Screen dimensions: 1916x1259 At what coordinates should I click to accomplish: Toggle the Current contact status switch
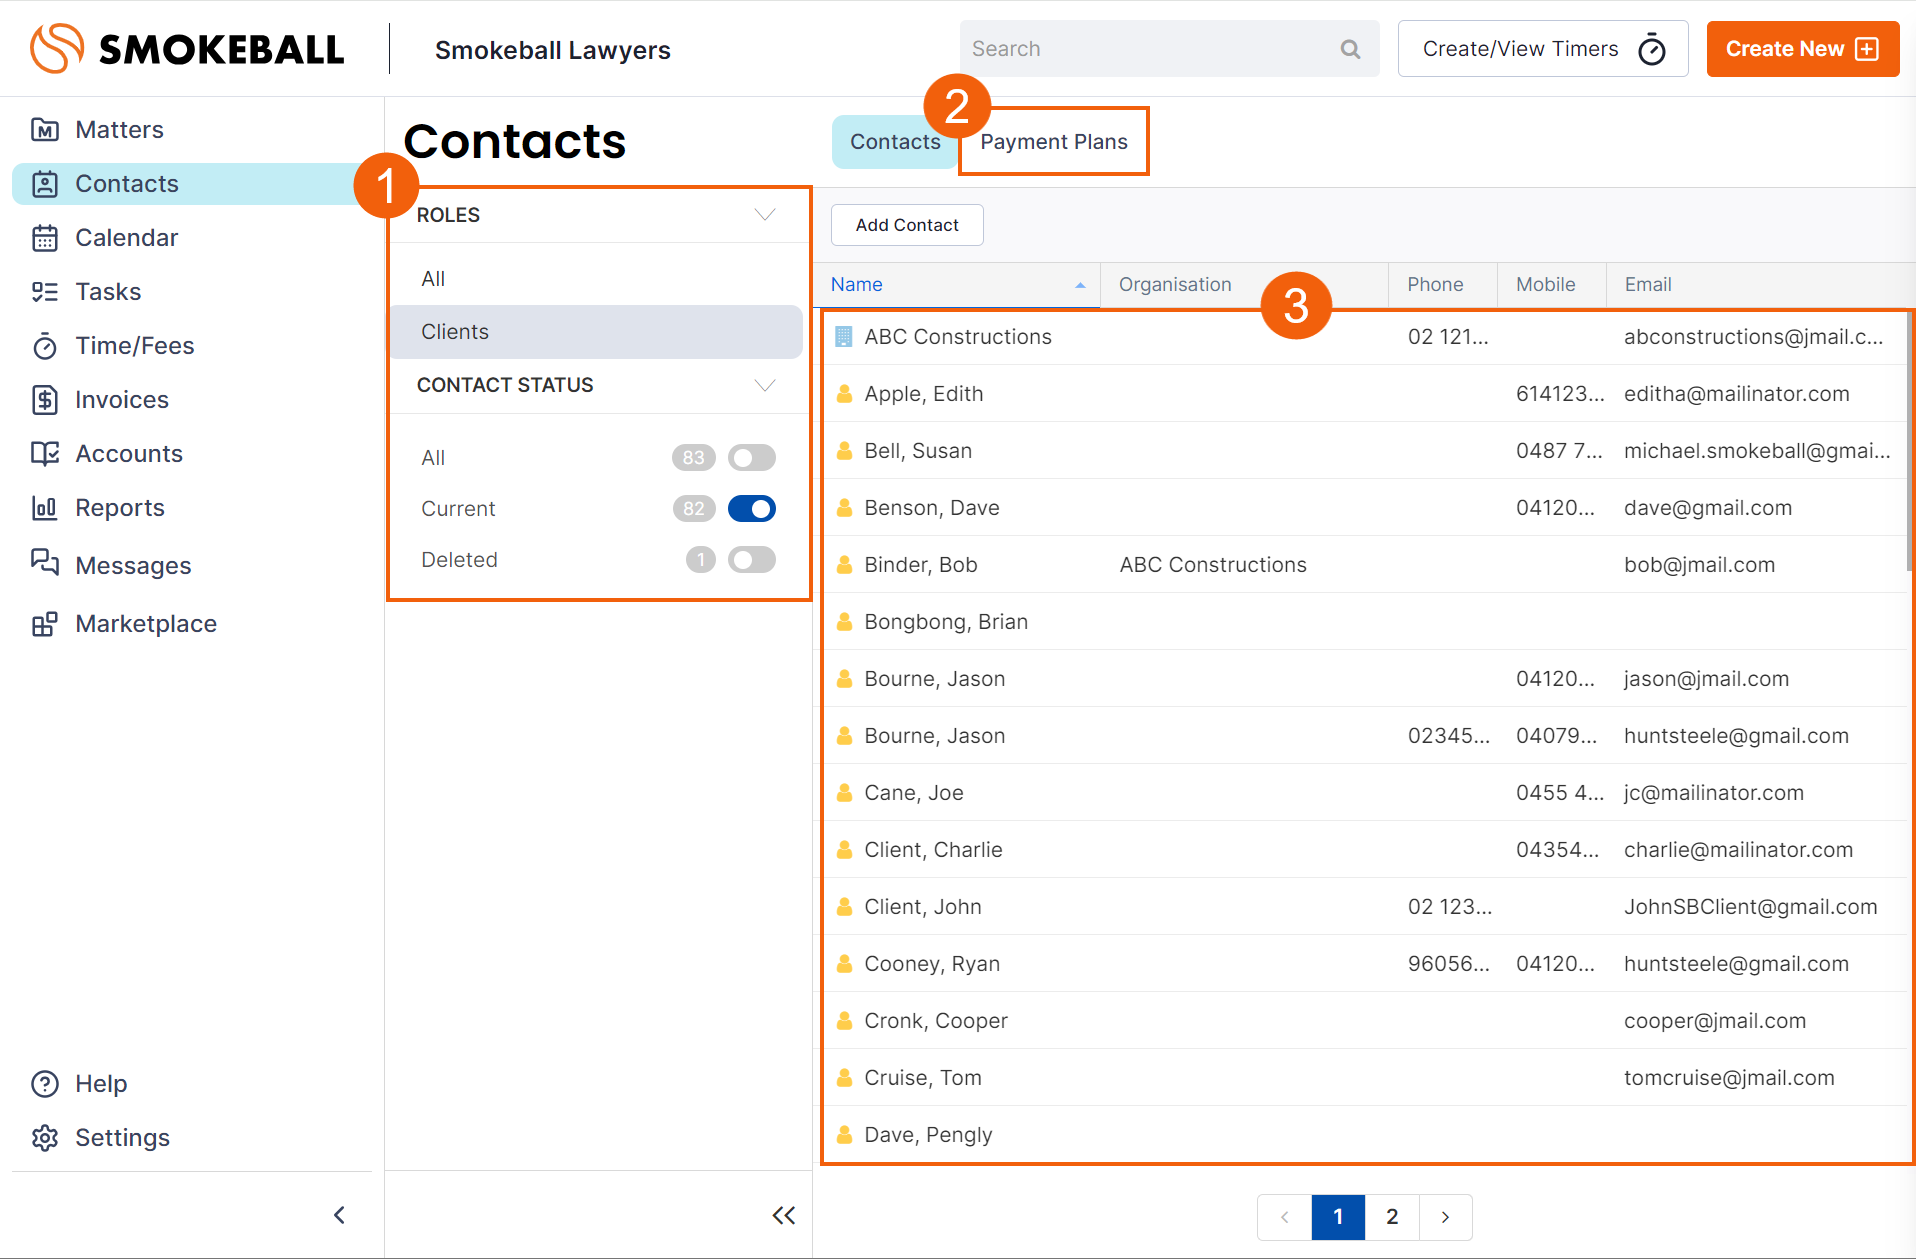[x=752, y=509]
